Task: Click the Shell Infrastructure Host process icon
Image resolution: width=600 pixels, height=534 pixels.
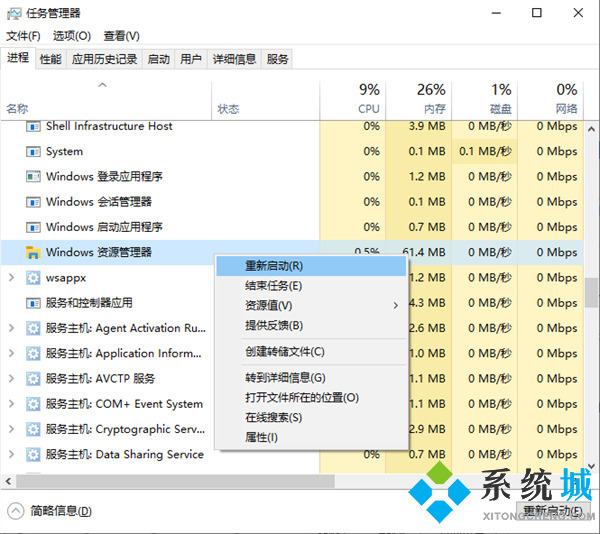Action: [33, 126]
